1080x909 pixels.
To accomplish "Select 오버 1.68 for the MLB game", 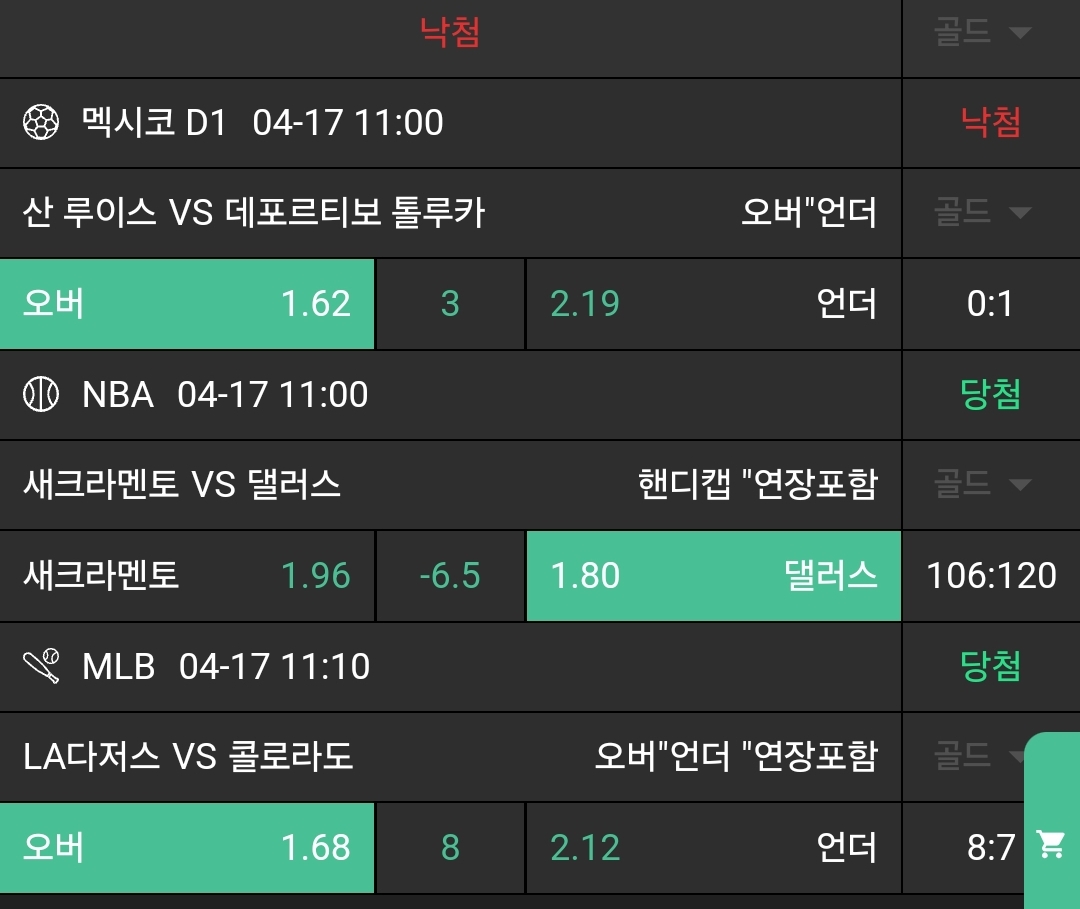I will 187,848.
